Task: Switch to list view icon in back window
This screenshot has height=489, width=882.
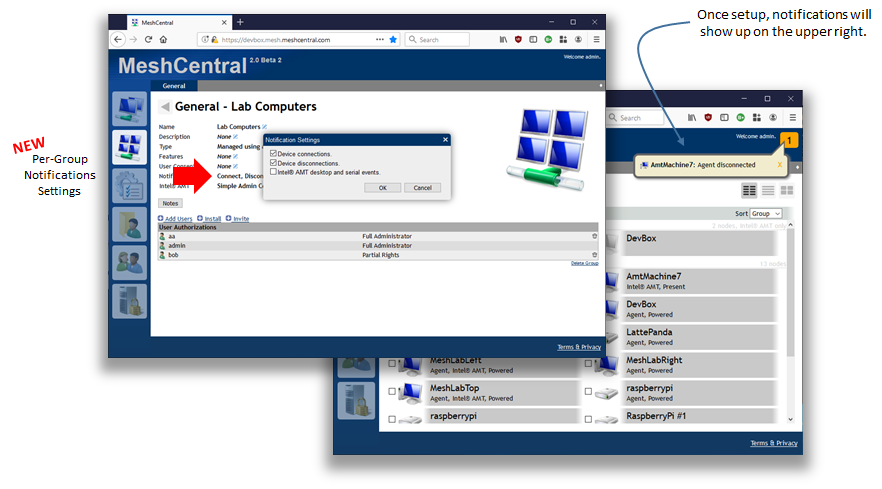Action: click(768, 191)
